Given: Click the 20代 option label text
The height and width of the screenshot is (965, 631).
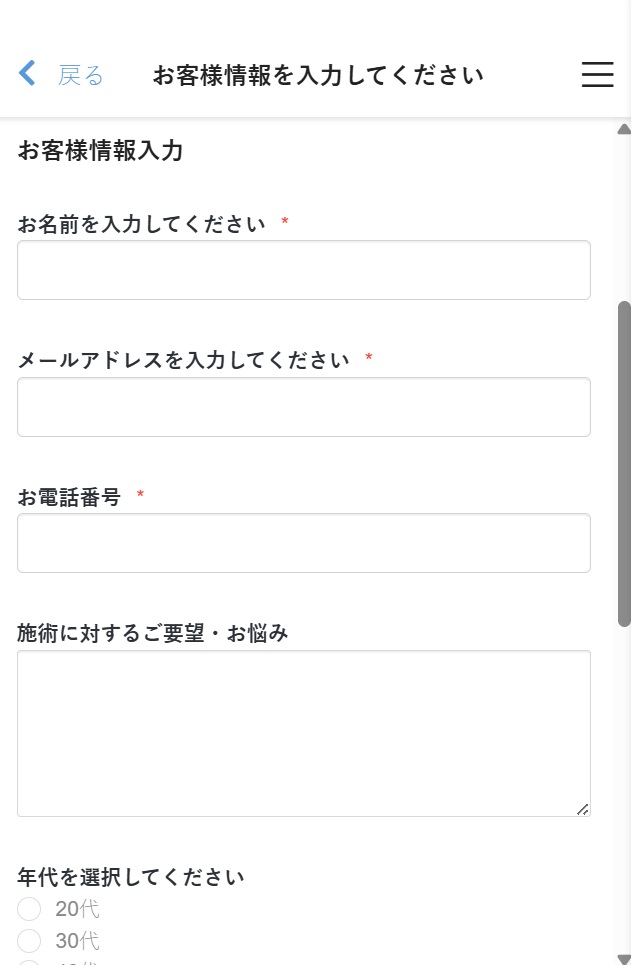Looking at the screenshot, I should tap(77, 908).
